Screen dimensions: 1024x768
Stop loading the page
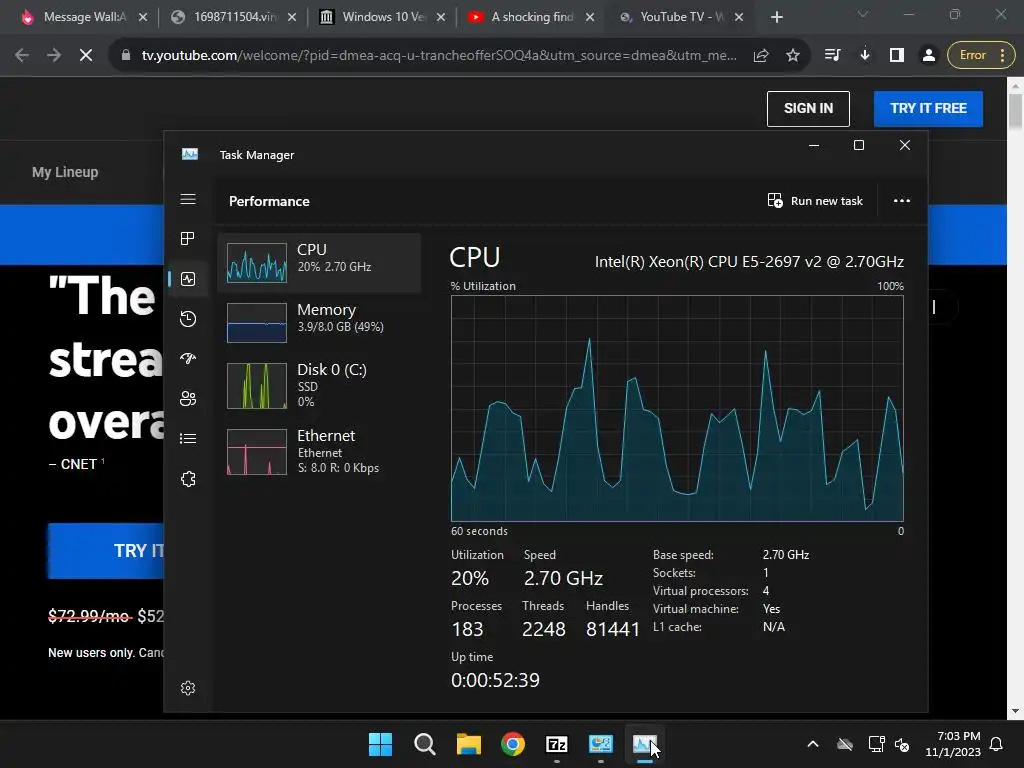pyautogui.click(x=86, y=56)
